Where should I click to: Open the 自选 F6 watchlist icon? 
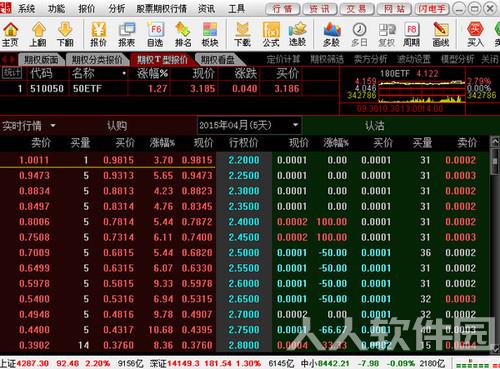click(x=155, y=34)
